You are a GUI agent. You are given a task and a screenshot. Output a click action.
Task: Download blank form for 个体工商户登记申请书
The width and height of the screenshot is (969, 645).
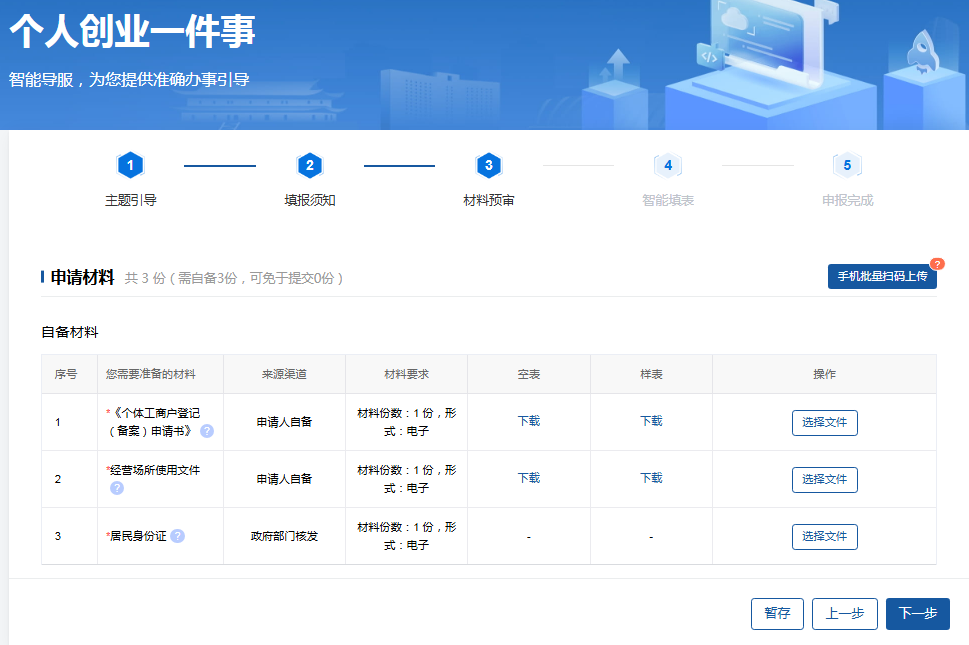pyautogui.click(x=528, y=421)
